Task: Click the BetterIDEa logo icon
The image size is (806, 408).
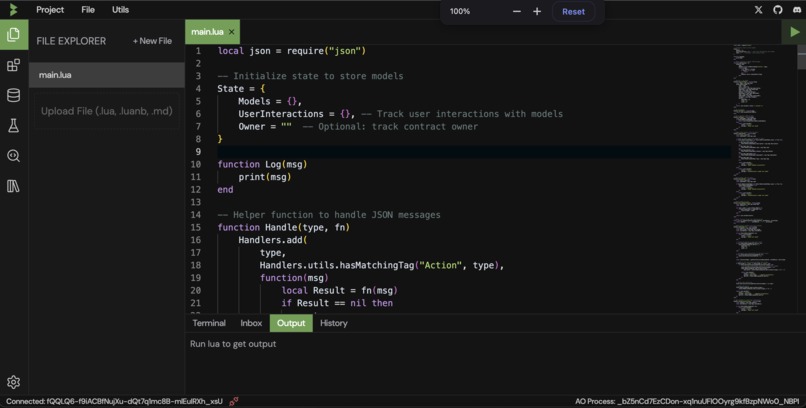Action: tap(13, 10)
